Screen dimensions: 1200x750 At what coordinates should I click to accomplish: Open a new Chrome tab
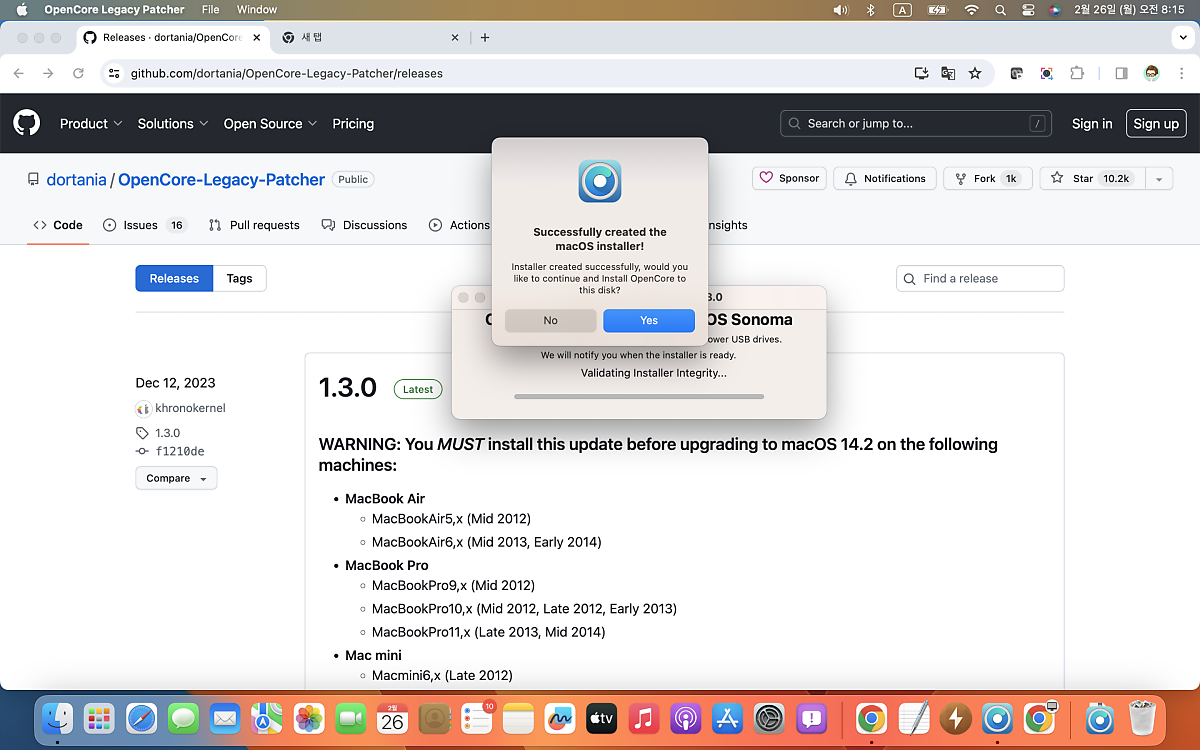click(485, 37)
